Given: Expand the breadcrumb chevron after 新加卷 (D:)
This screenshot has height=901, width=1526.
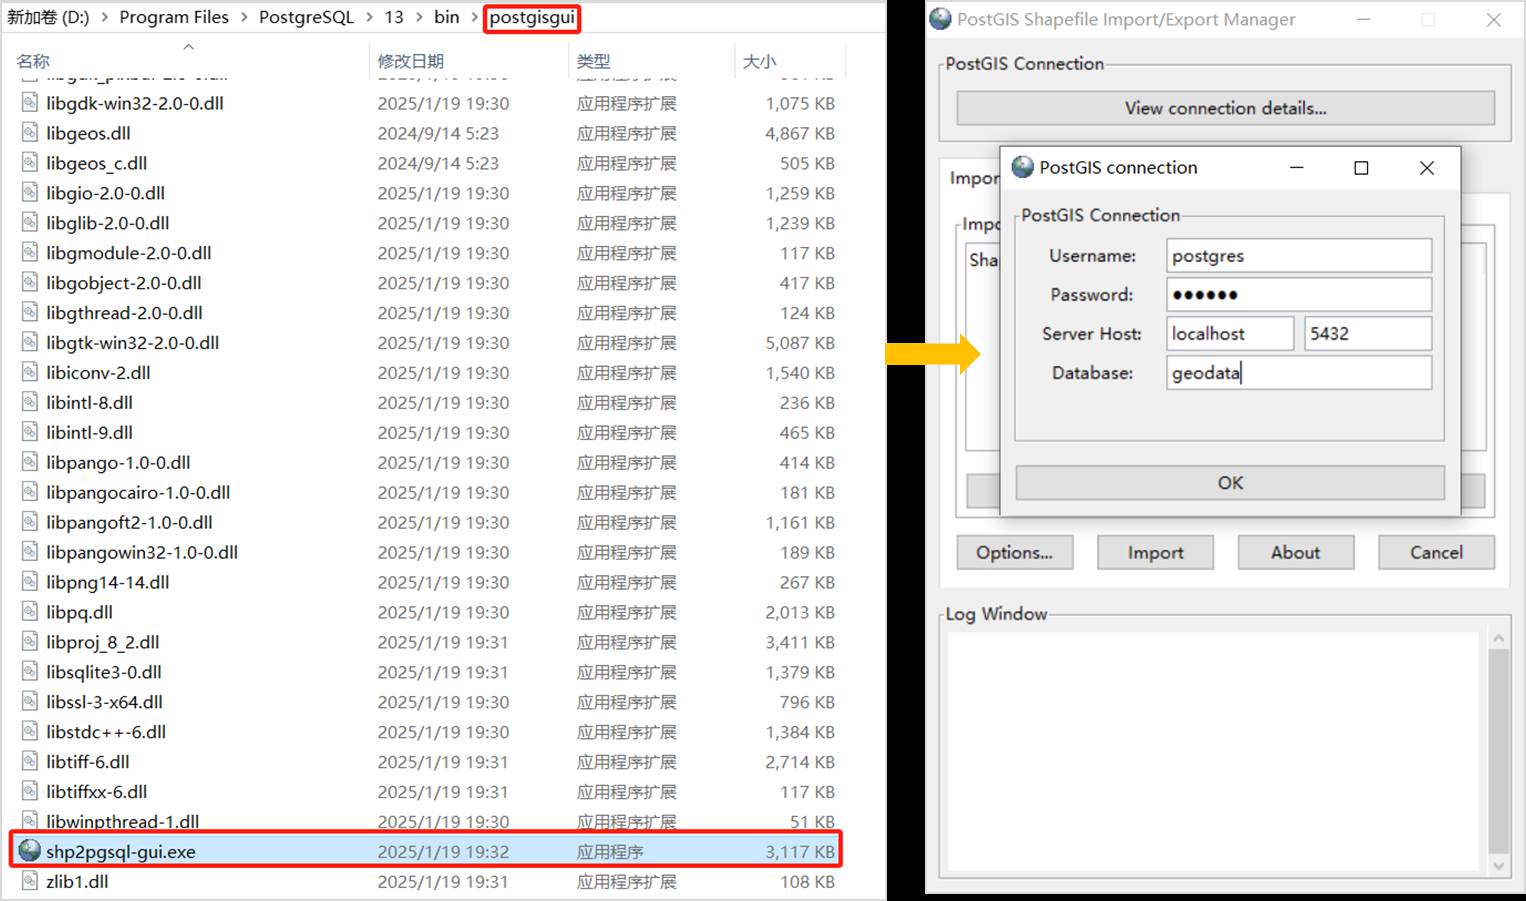Looking at the screenshot, I should tap(104, 18).
